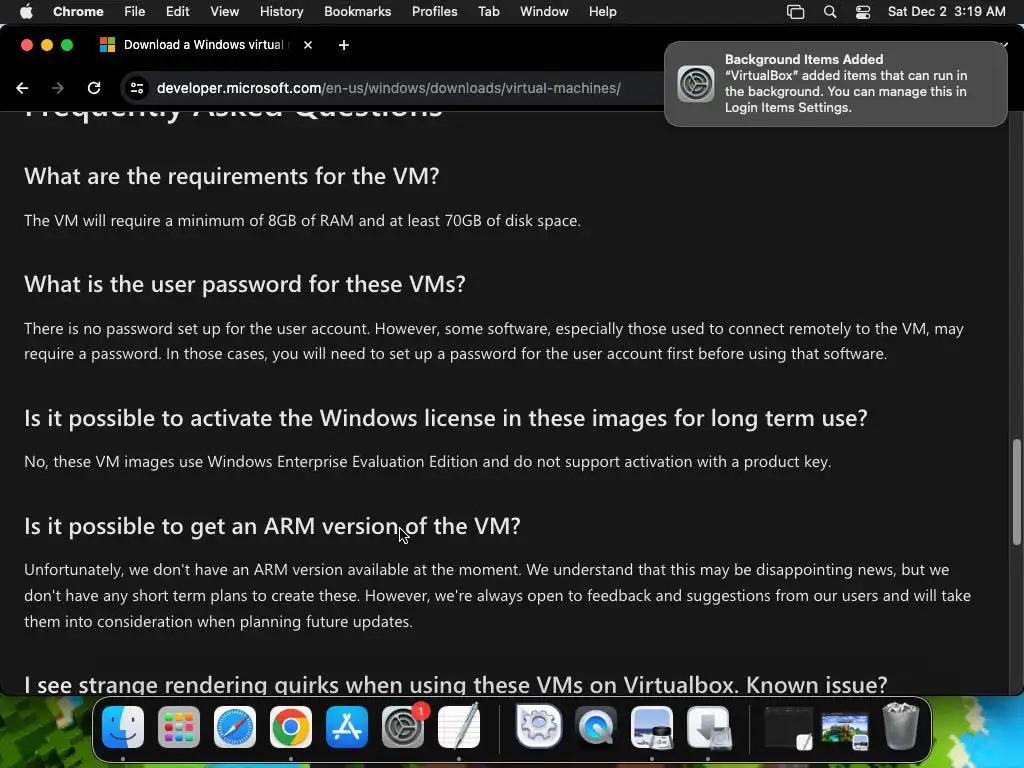
Task: Open App Store from the Dock
Action: pos(347,727)
